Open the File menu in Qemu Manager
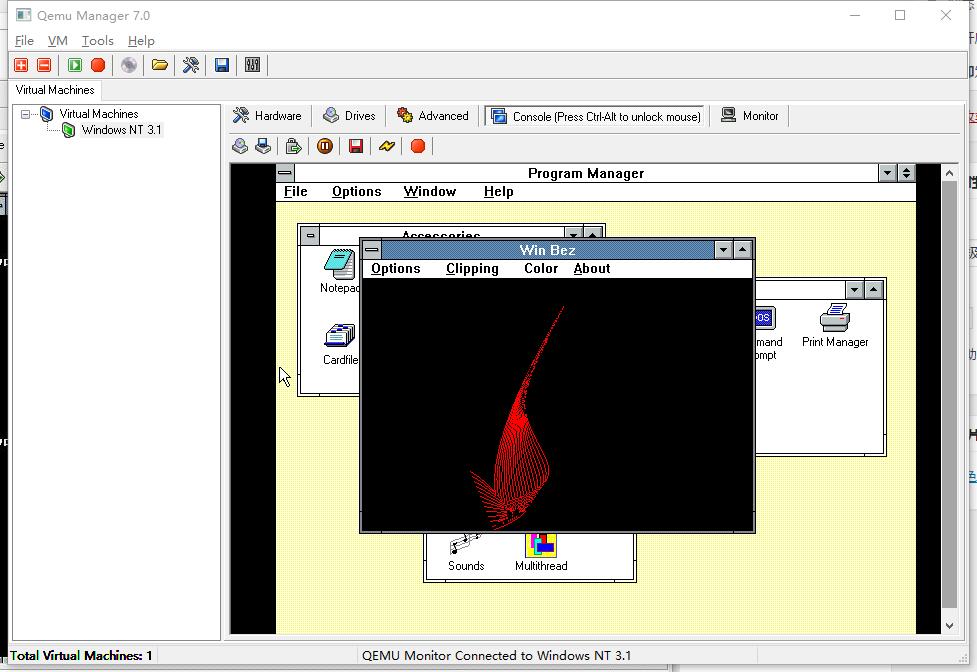977x672 pixels. (x=24, y=40)
